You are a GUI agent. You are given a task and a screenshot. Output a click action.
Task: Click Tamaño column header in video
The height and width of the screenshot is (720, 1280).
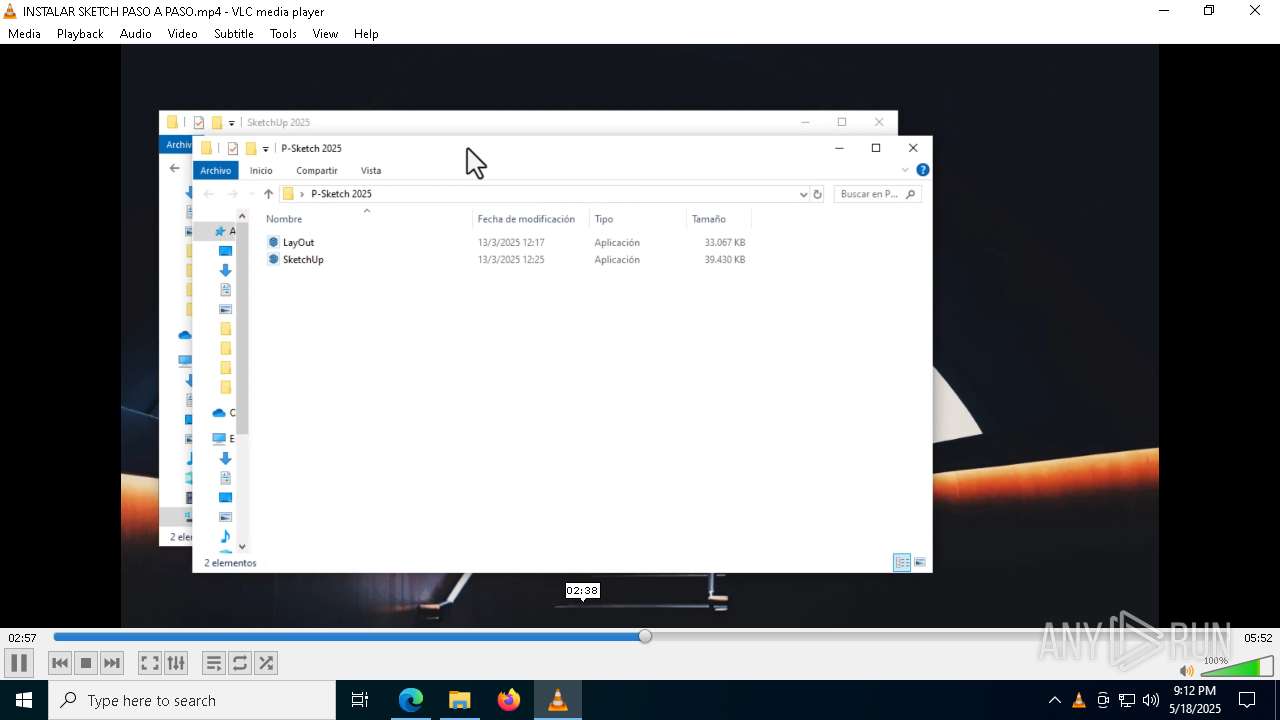(x=709, y=219)
